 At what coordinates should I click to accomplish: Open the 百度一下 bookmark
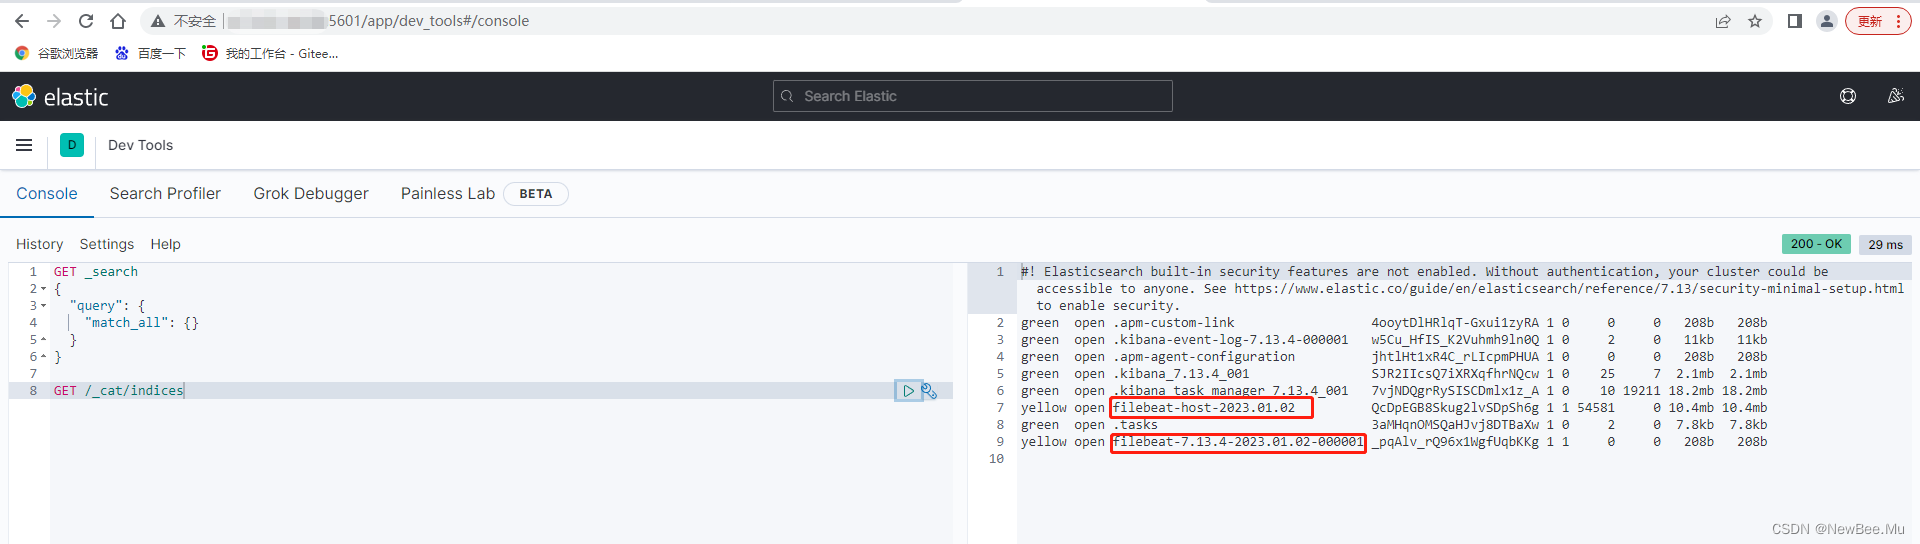pyautogui.click(x=150, y=53)
